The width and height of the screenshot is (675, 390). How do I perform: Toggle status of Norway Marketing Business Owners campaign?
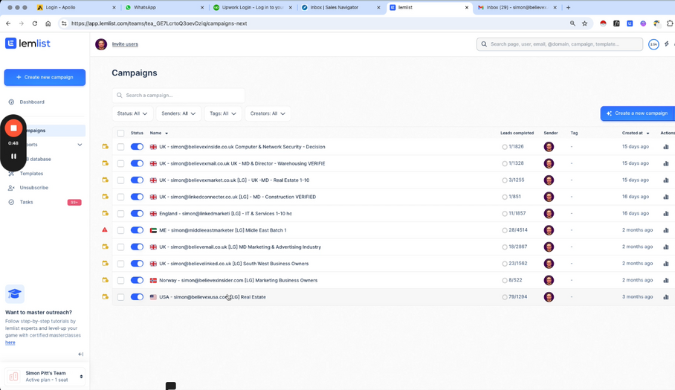click(x=137, y=280)
